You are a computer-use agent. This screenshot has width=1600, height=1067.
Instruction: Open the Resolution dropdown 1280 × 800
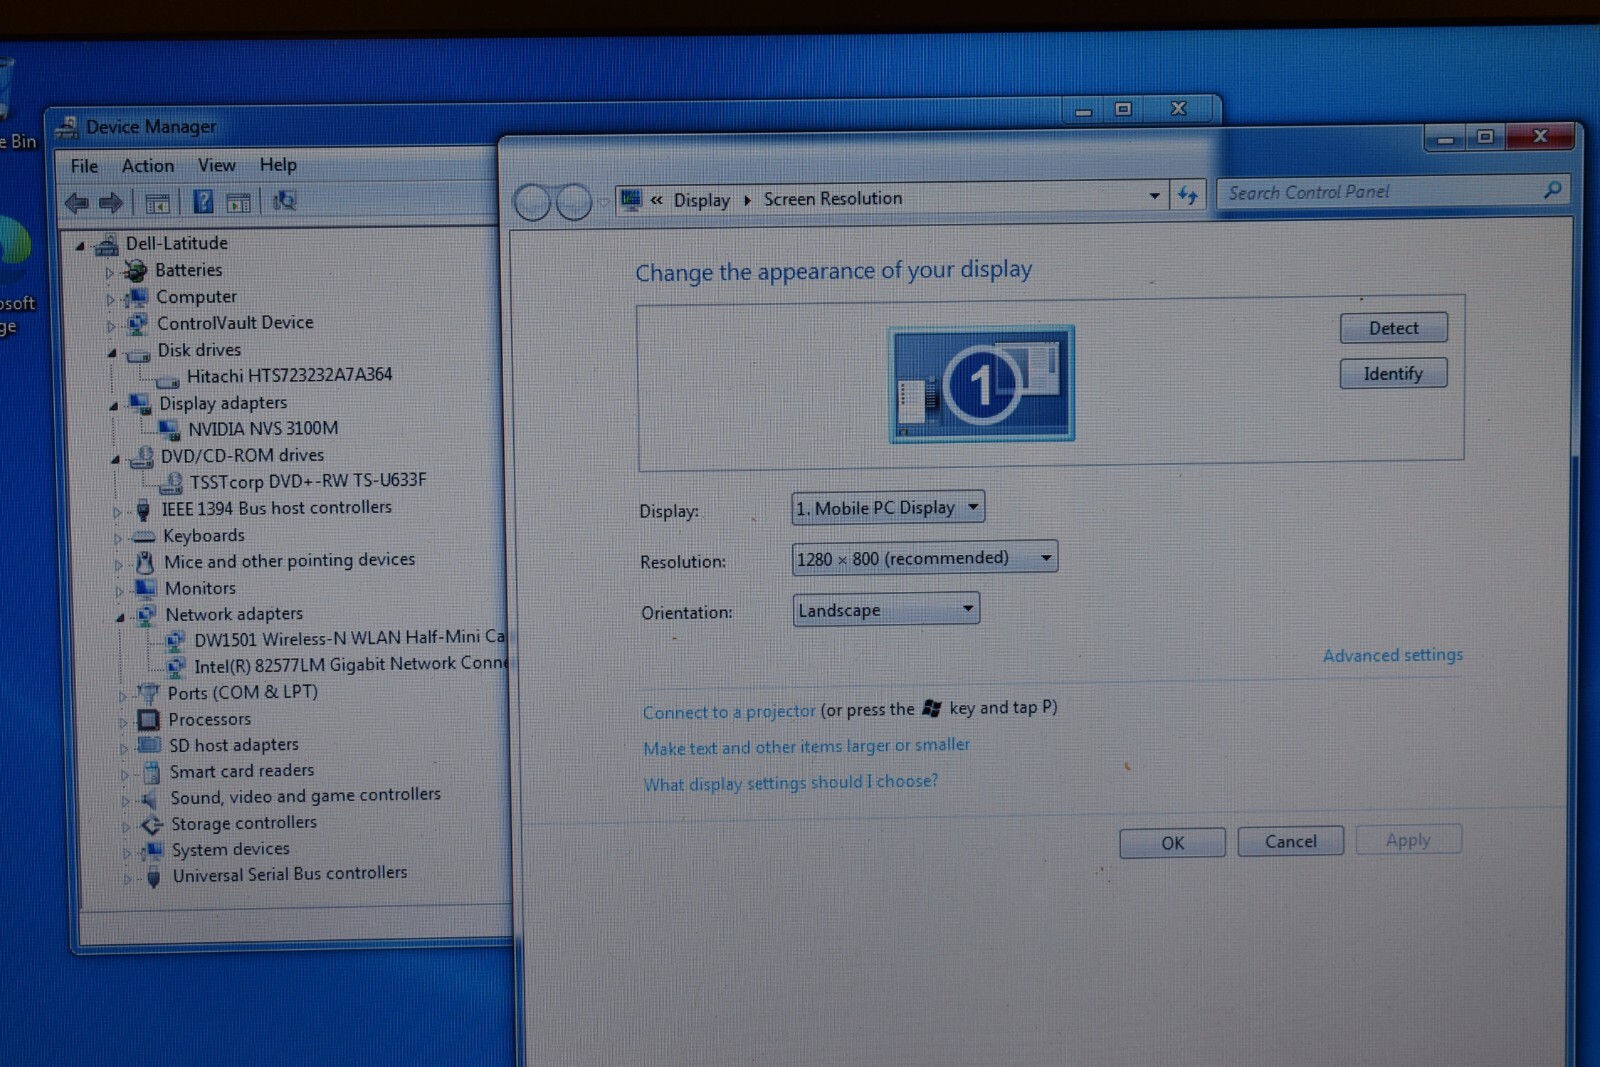tap(925, 558)
